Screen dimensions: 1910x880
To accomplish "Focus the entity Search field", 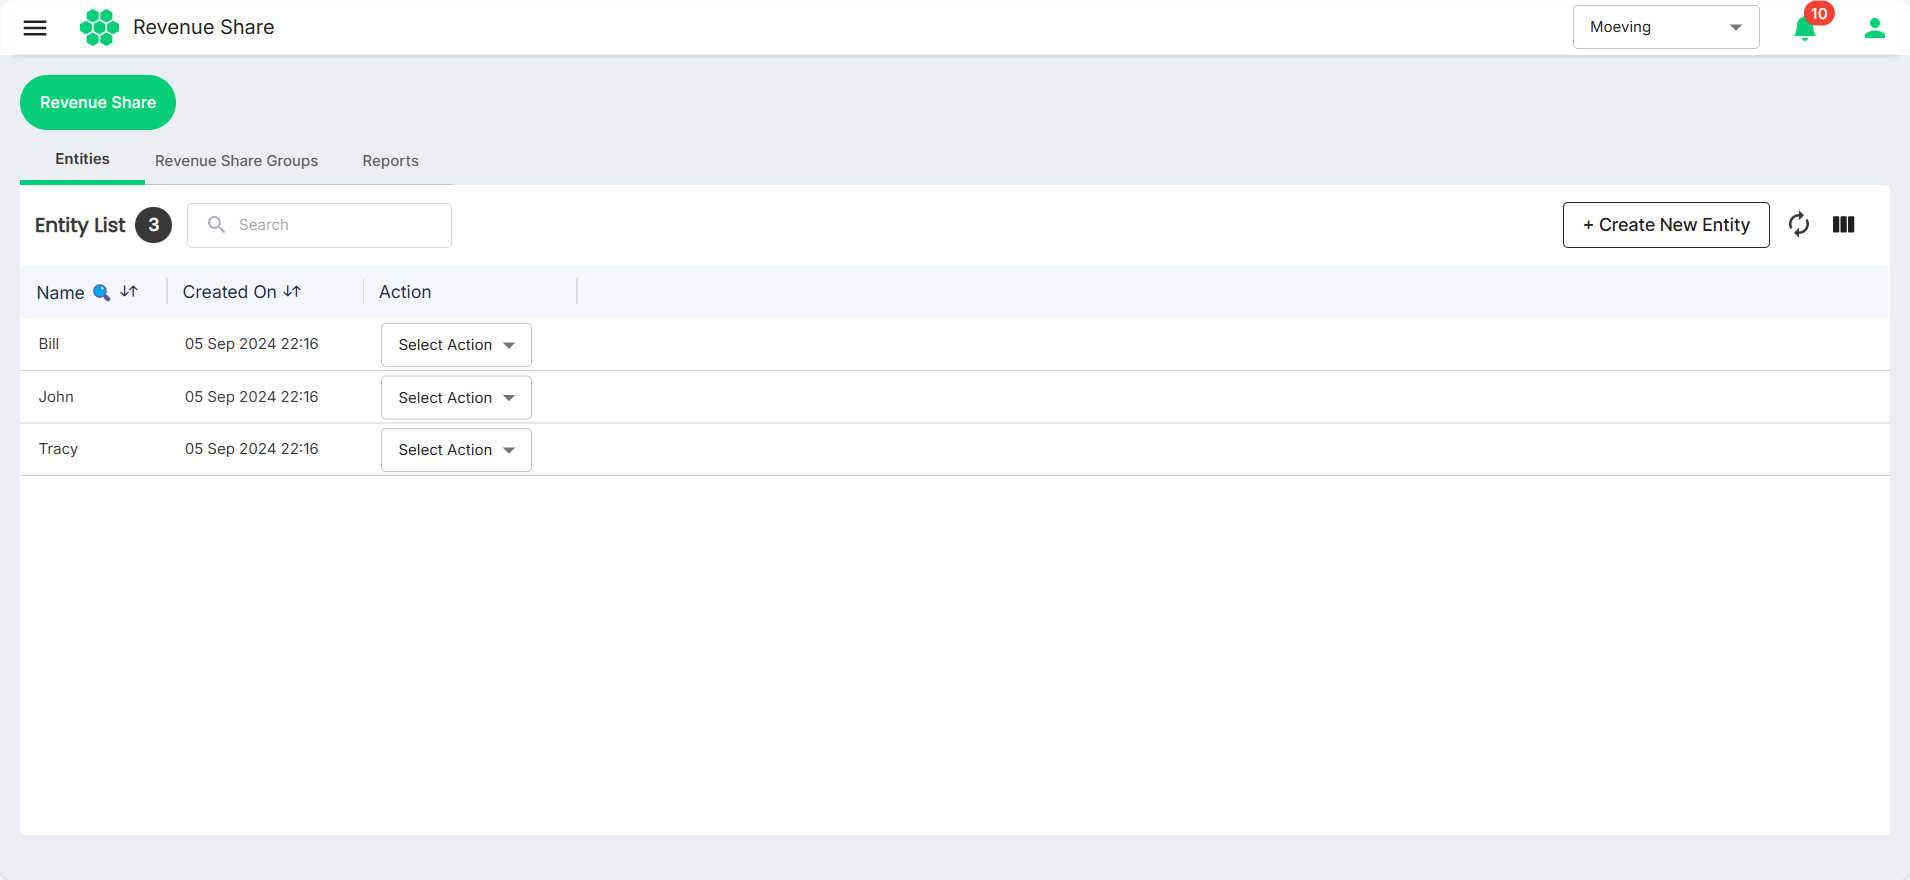I will pos(319,225).
